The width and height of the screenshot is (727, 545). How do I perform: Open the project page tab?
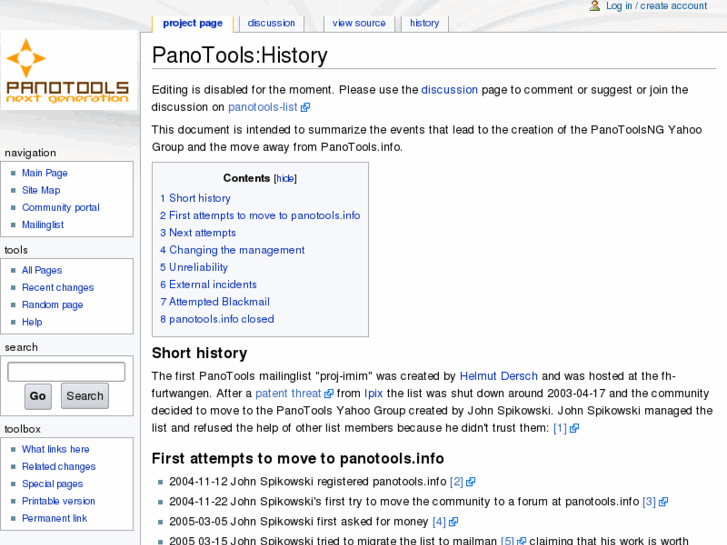tap(192, 23)
